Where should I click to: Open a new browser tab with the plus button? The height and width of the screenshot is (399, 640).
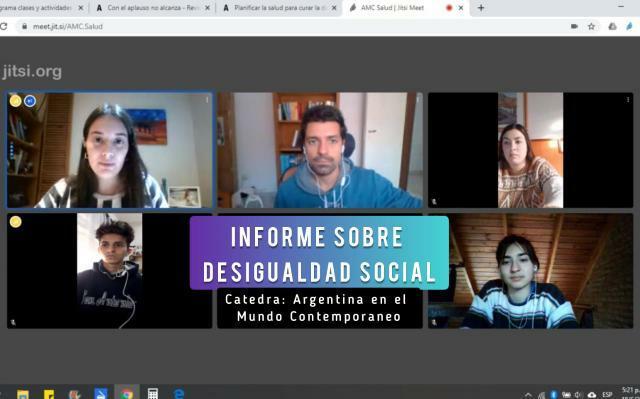(481, 8)
